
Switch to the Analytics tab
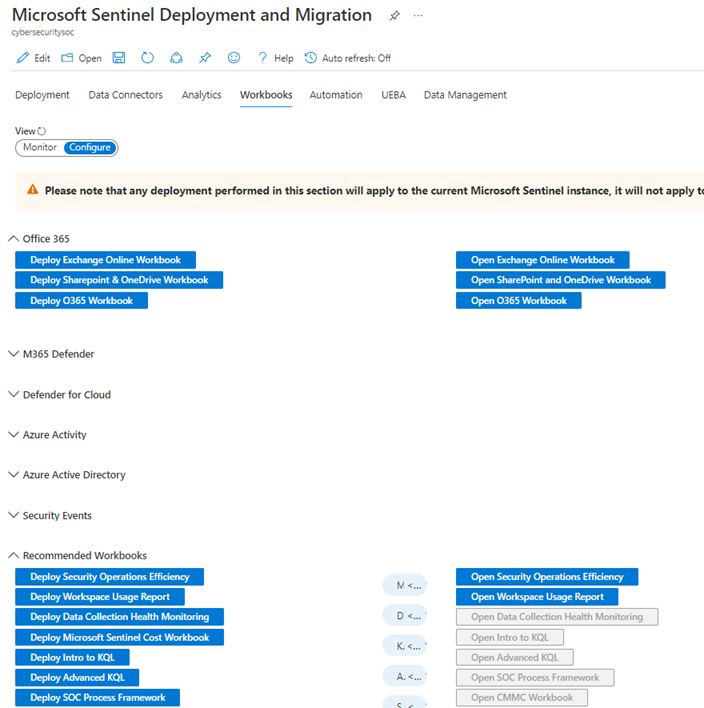(201, 95)
